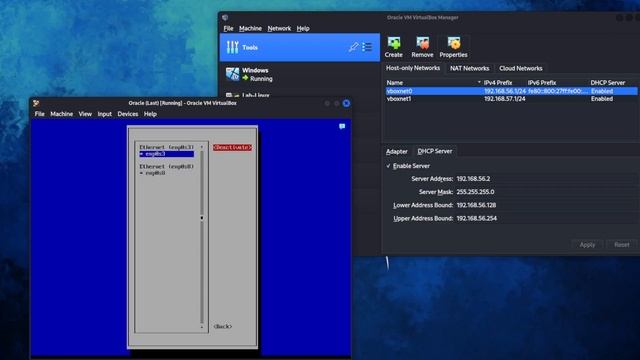
Task: Click the notification icon in the VM display
Action: [x=342, y=127]
